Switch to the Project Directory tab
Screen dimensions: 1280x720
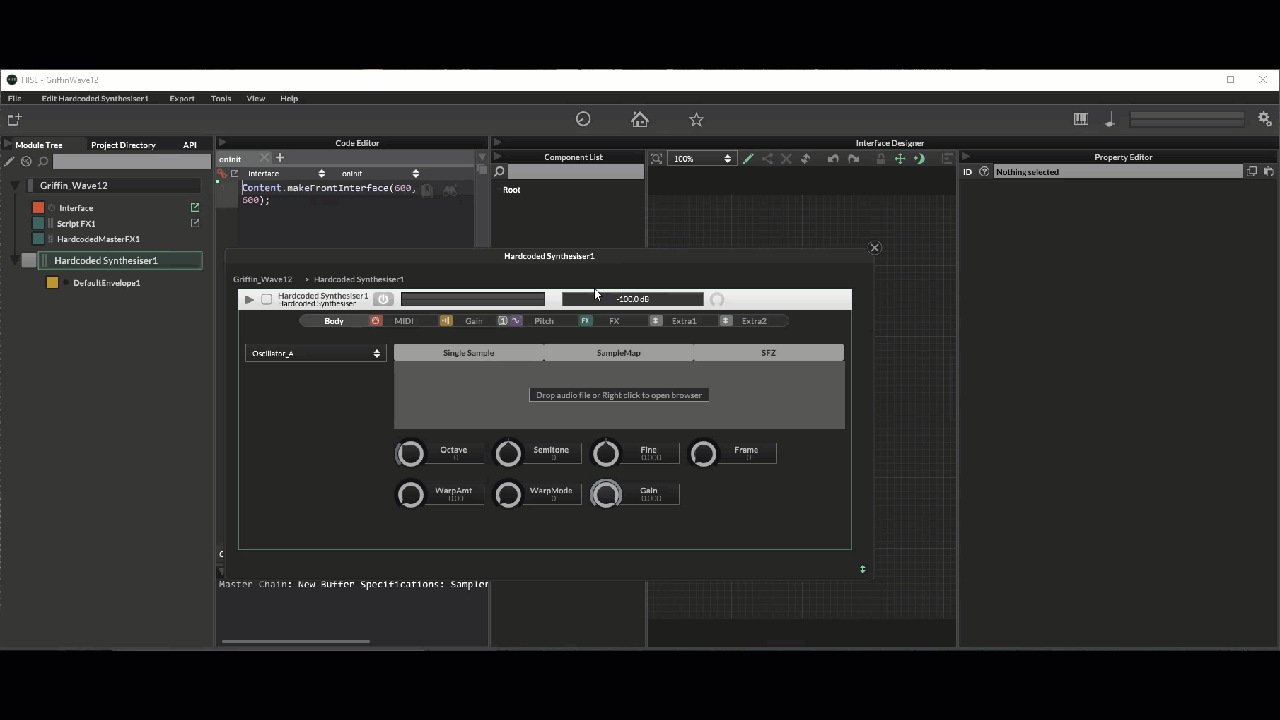coord(123,145)
